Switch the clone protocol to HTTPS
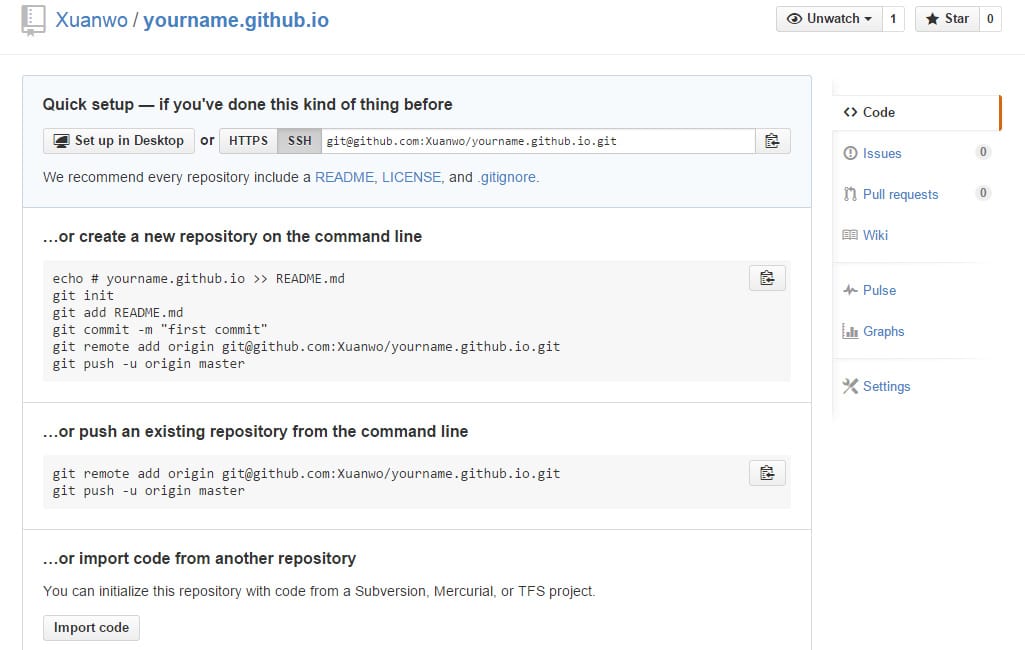The height and width of the screenshot is (650, 1025). (x=247, y=140)
